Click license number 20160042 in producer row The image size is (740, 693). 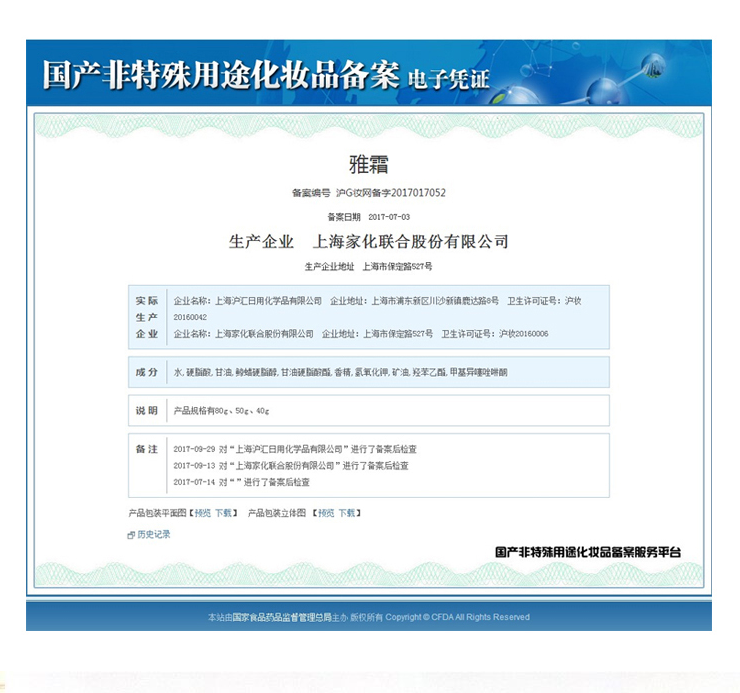click(190, 317)
